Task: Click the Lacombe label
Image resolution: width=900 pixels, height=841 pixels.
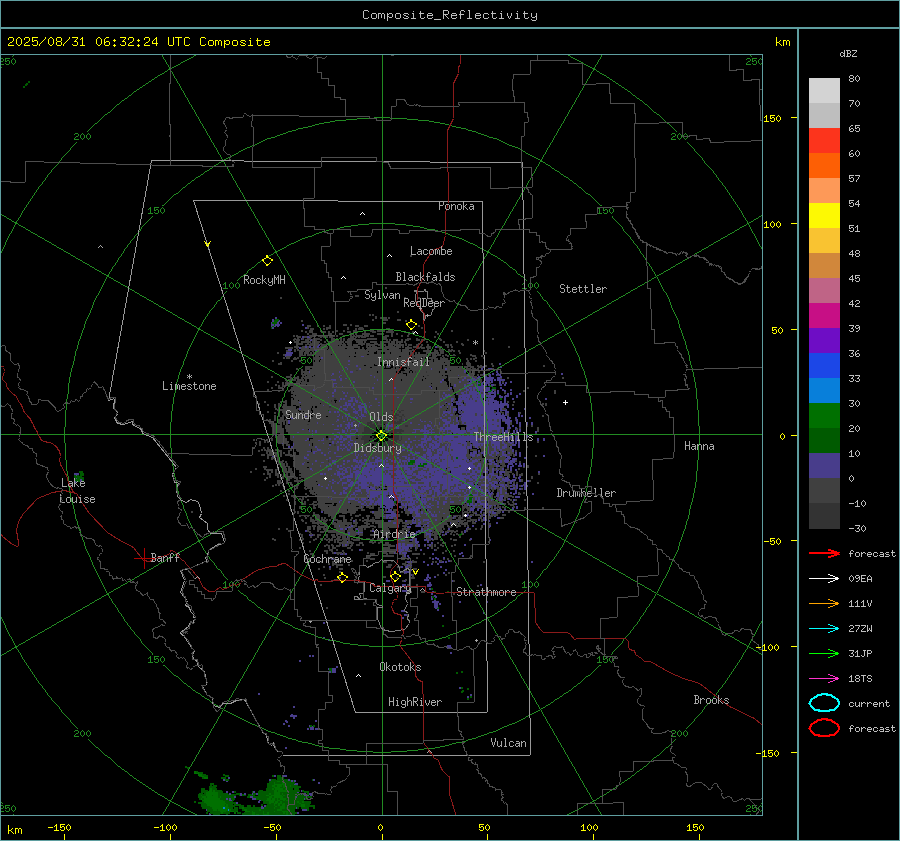Action: tap(431, 251)
